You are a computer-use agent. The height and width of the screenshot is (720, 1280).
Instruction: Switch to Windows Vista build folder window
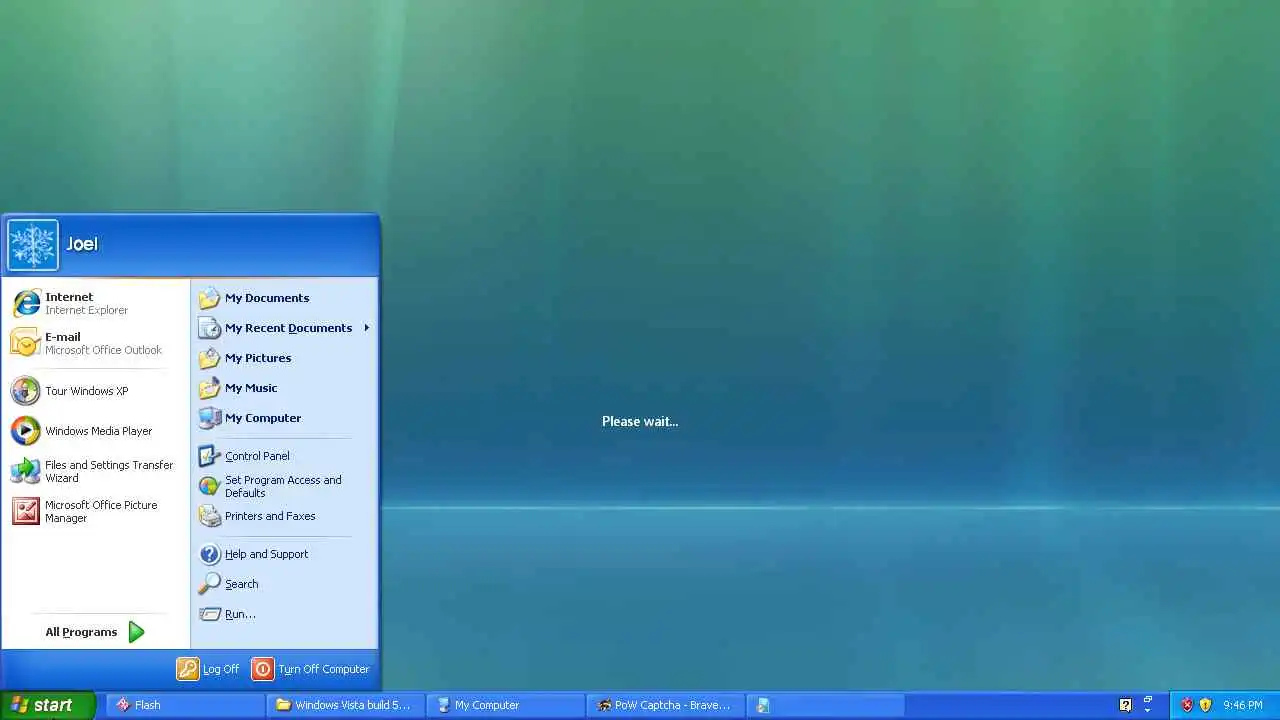(x=345, y=705)
